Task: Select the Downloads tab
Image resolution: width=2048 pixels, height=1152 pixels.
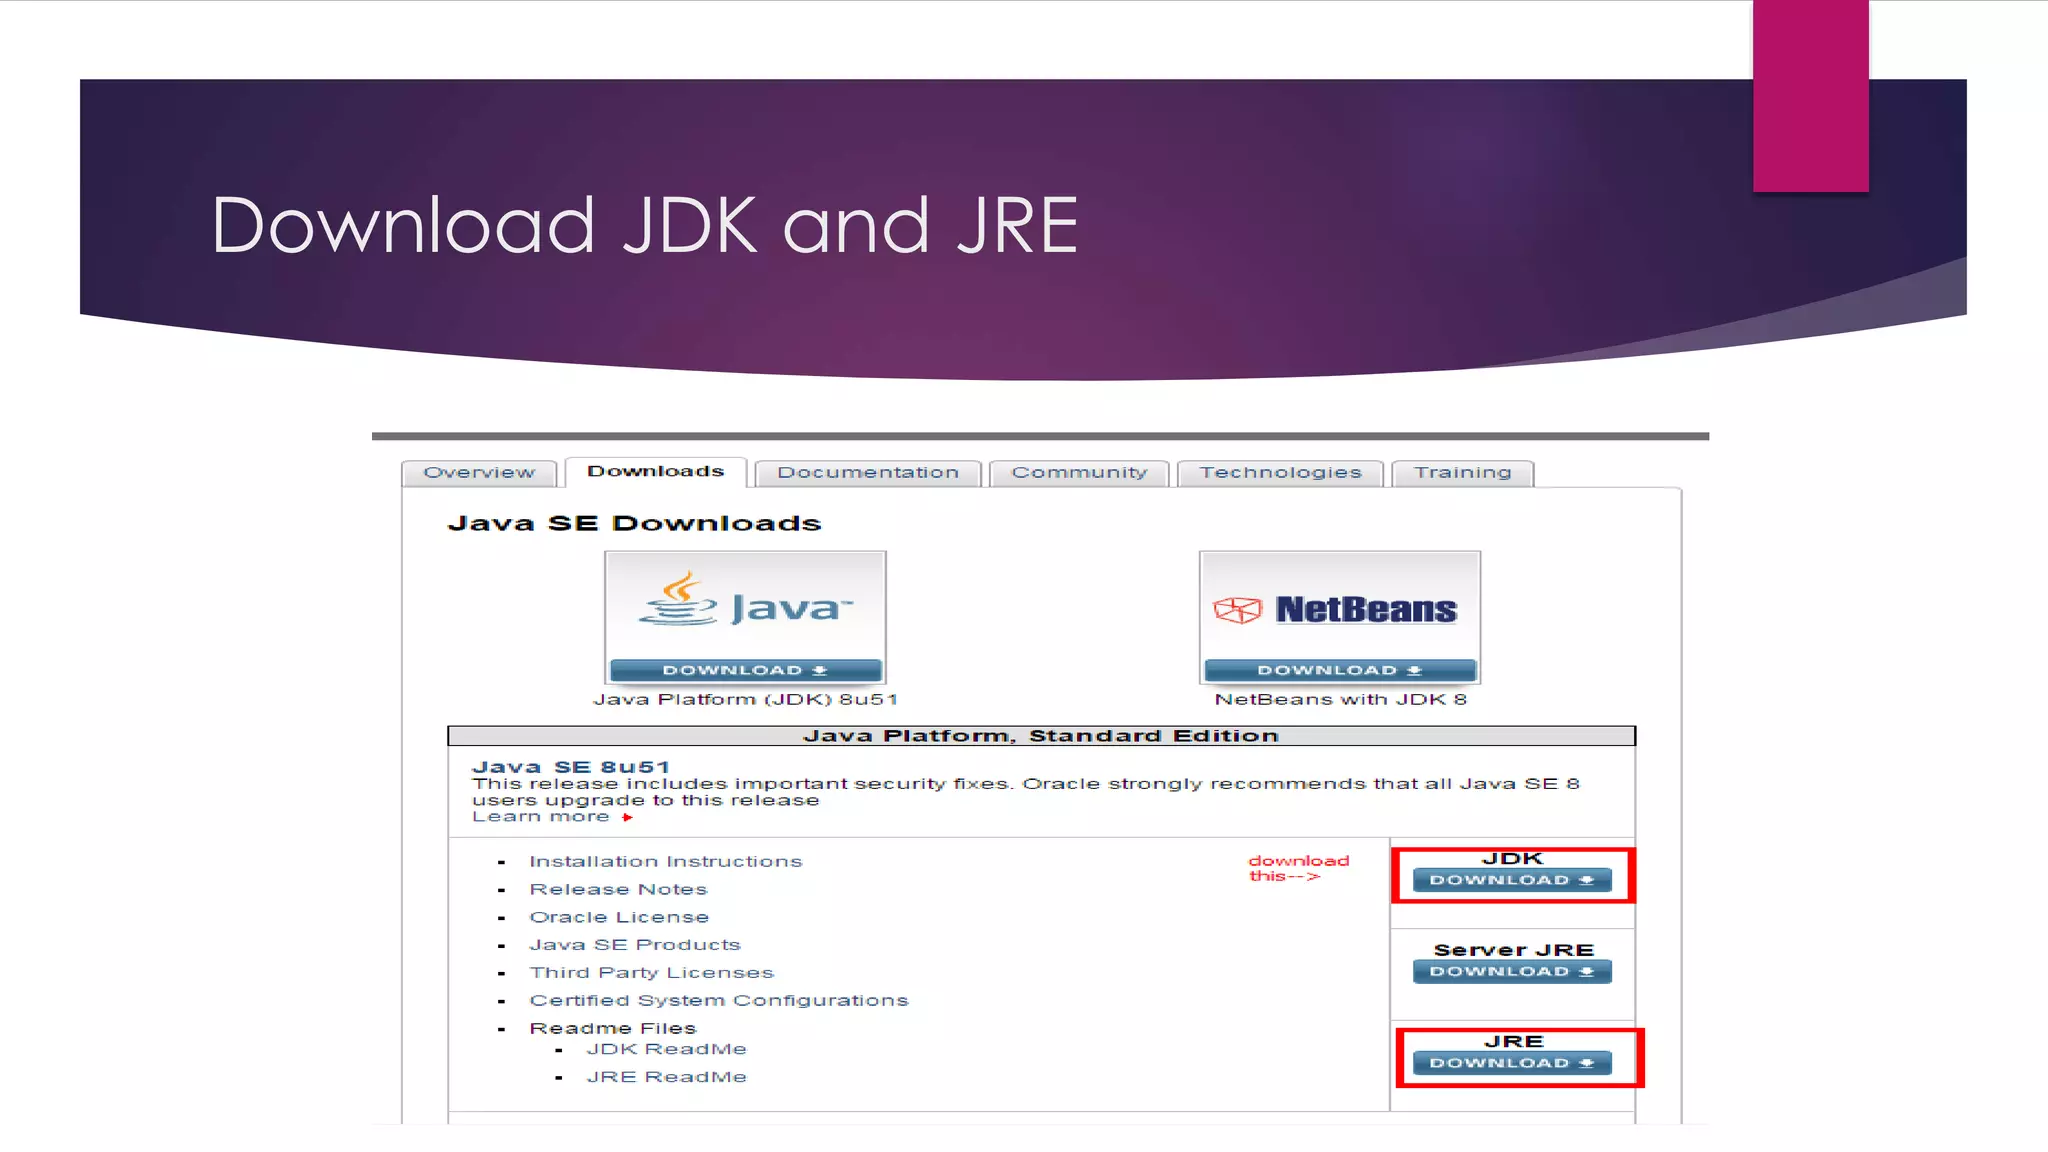Action: coord(656,472)
